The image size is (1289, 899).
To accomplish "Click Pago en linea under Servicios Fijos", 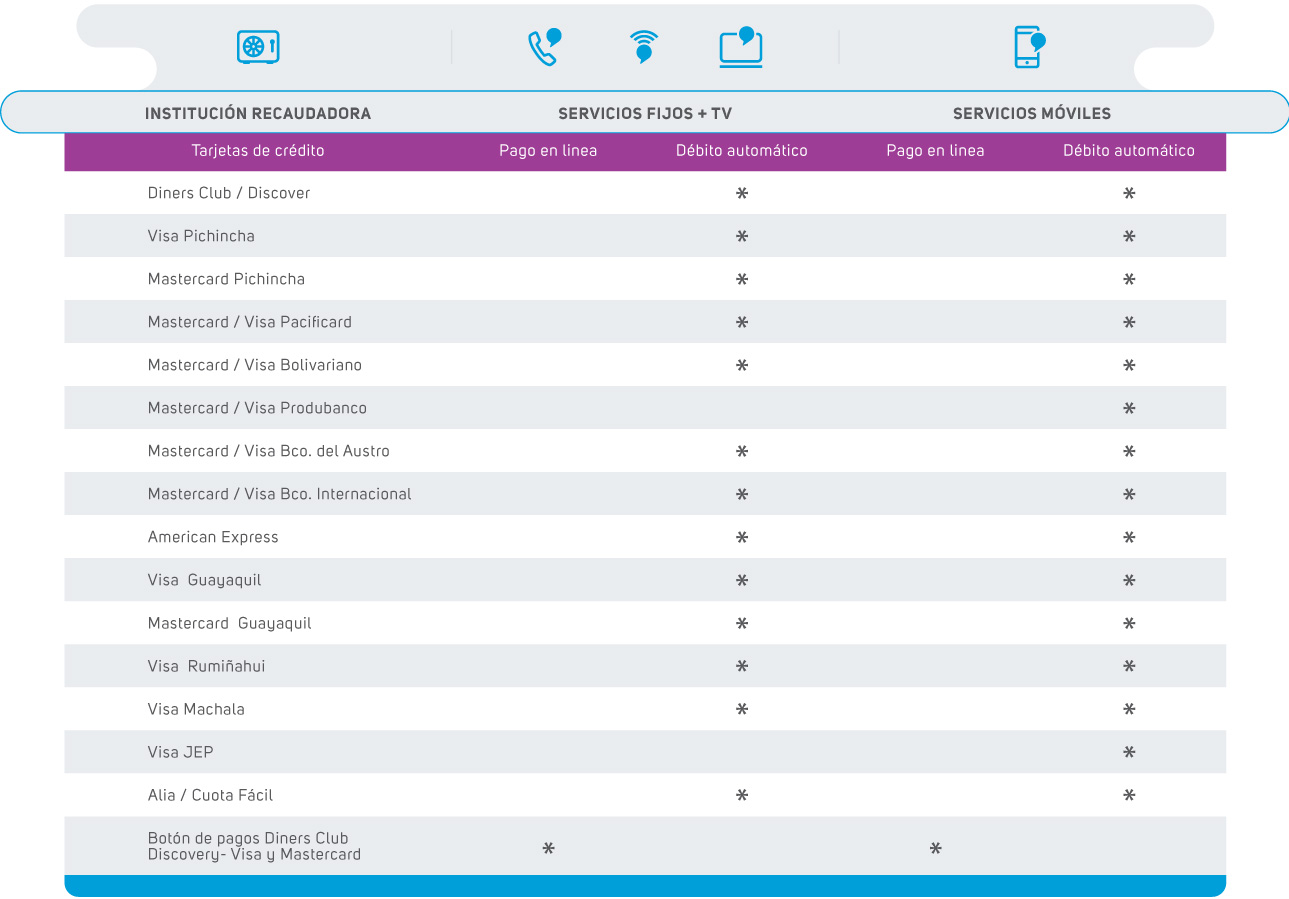I will (548, 151).
